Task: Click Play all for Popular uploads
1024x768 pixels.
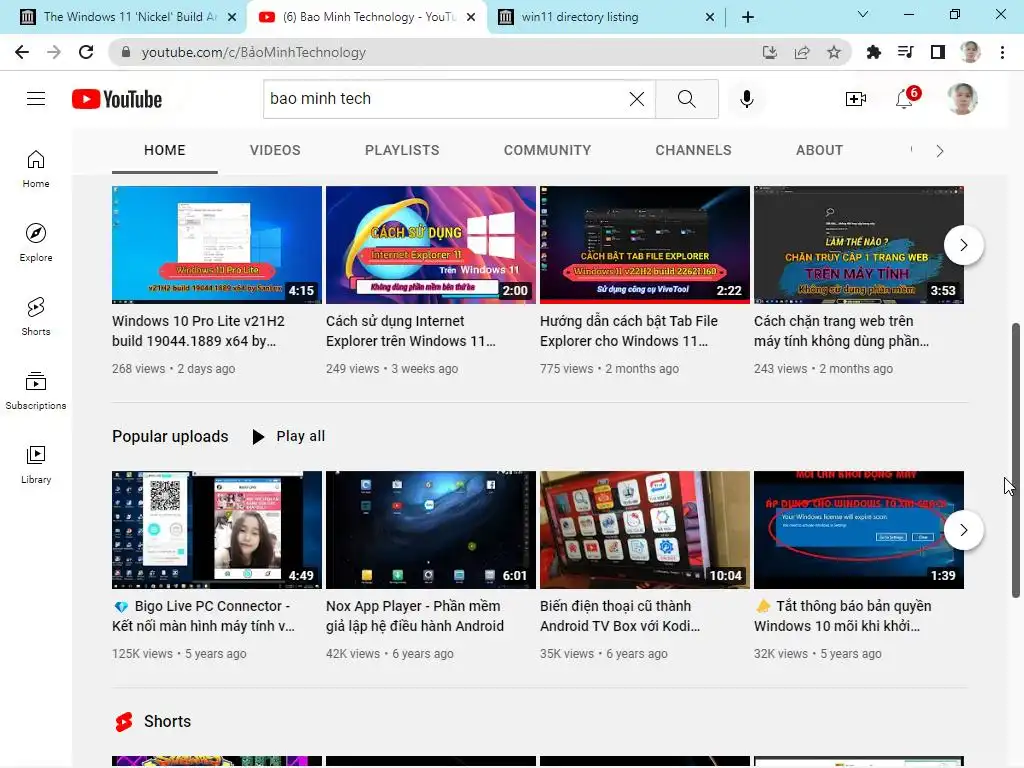Action: coord(289,436)
